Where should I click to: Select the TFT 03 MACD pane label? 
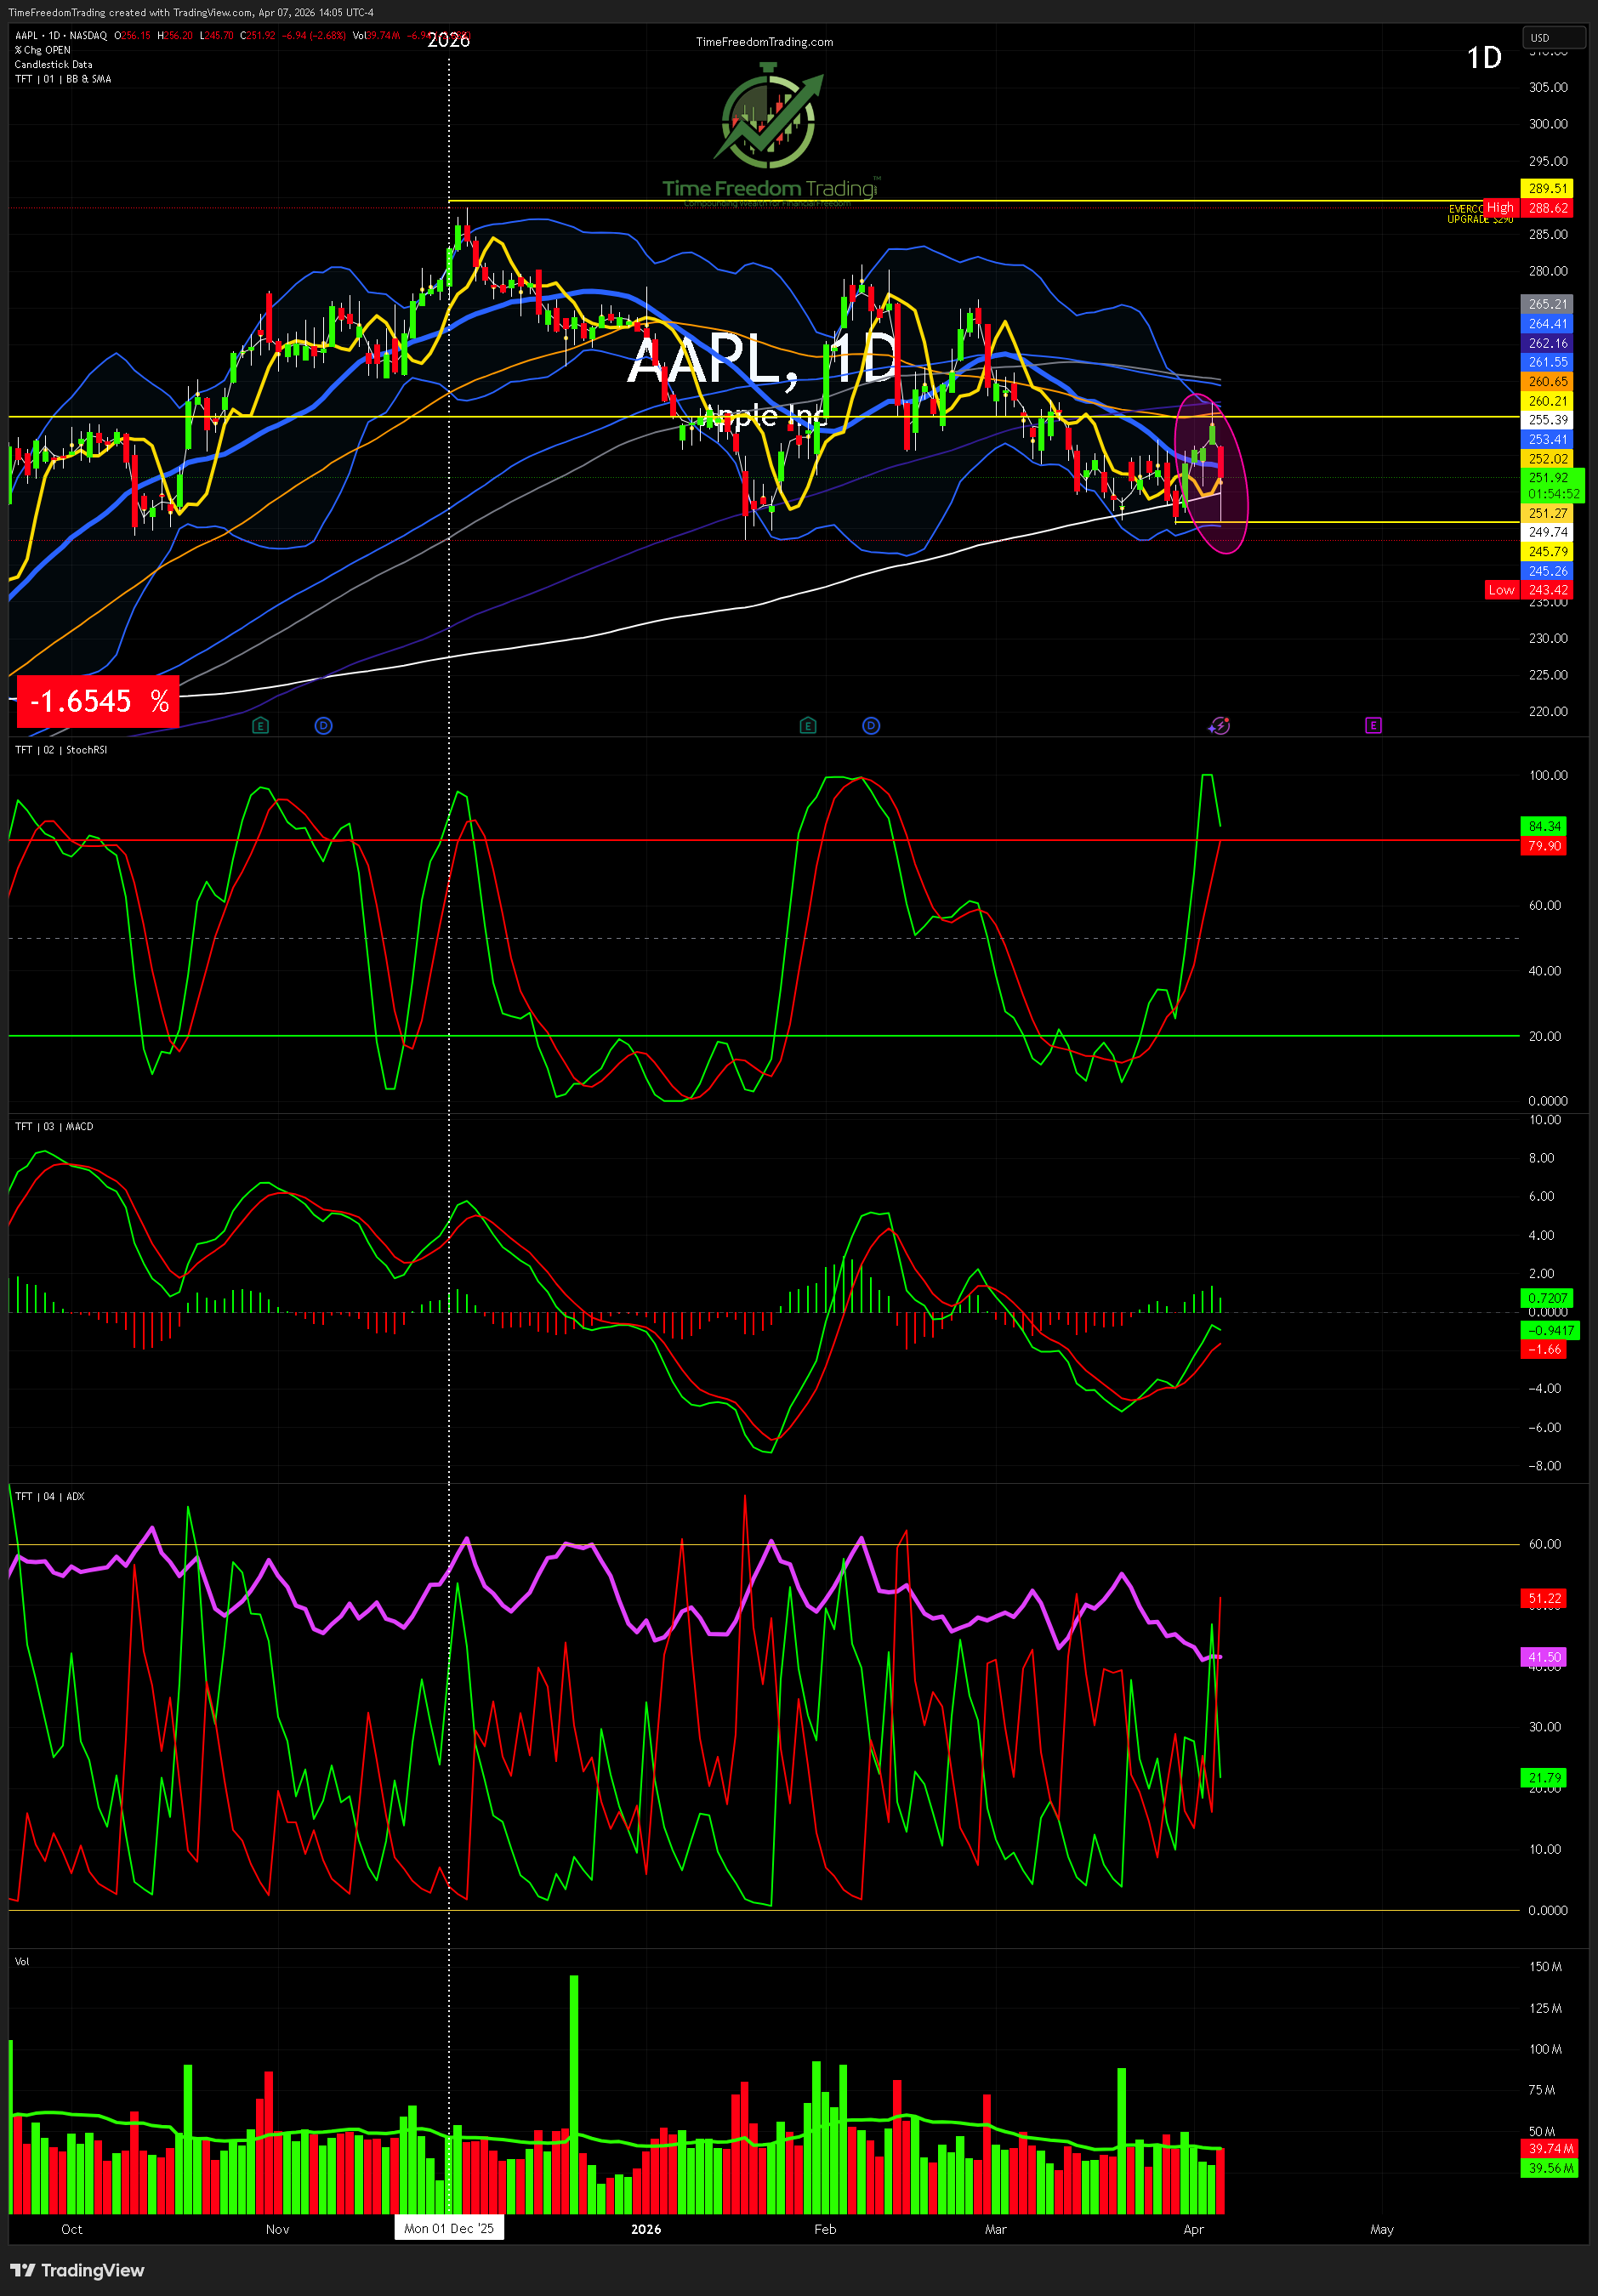pyautogui.click(x=54, y=1127)
